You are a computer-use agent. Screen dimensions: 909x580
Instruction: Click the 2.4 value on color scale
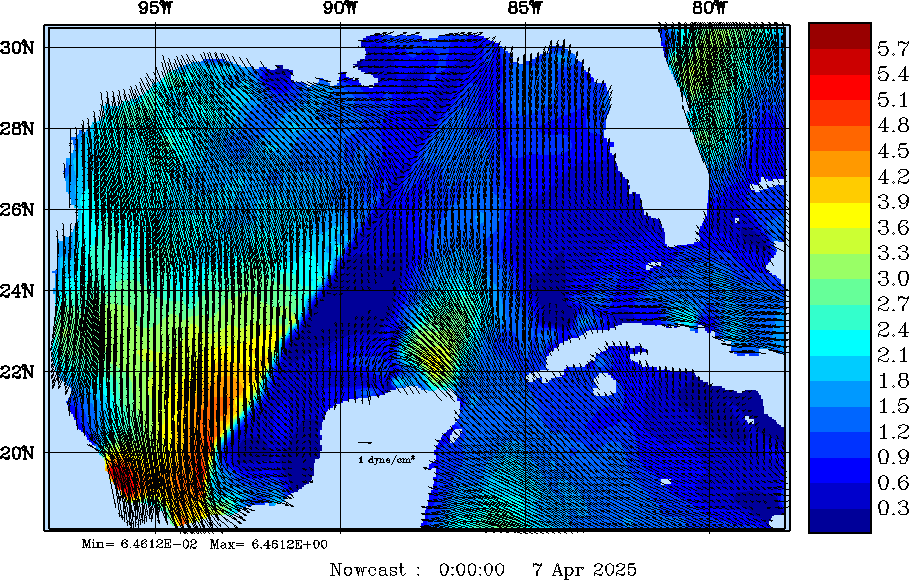(x=893, y=329)
